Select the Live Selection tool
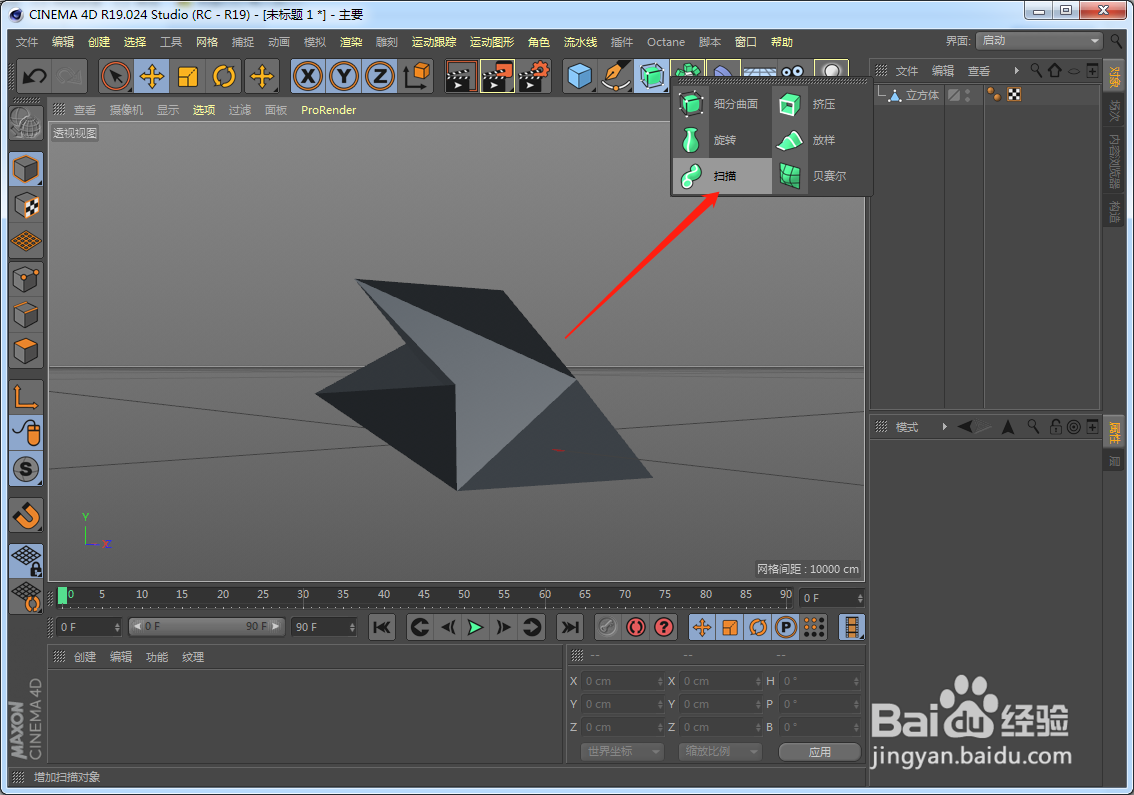The height and width of the screenshot is (795, 1134). (116, 76)
